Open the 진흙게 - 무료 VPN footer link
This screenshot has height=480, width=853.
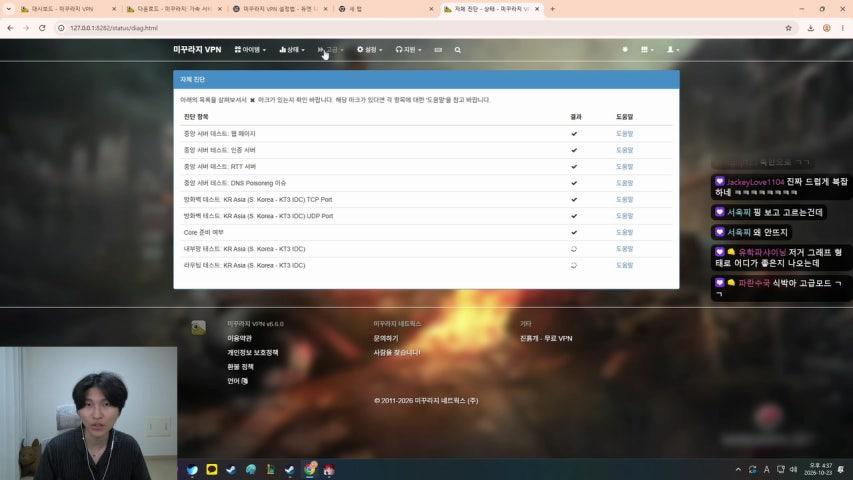click(546, 338)
